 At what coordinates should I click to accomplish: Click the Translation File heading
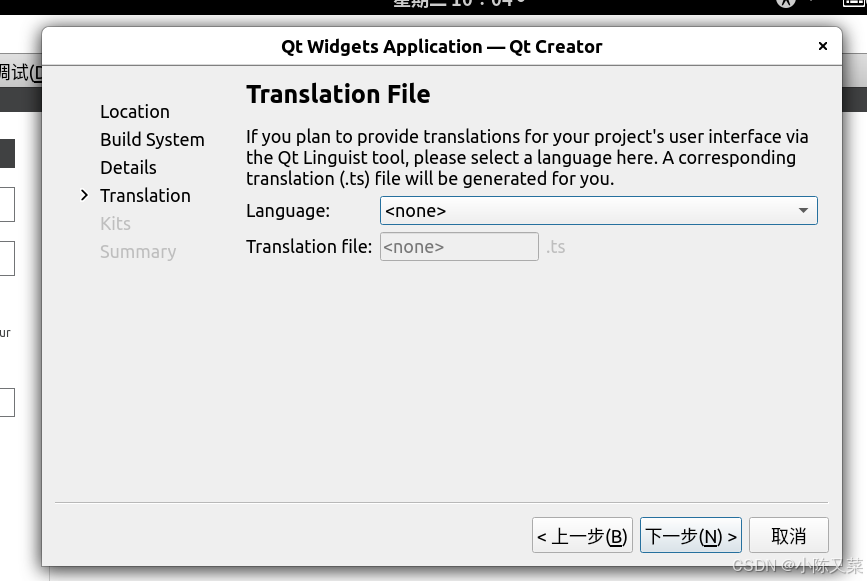pos(338,94)
